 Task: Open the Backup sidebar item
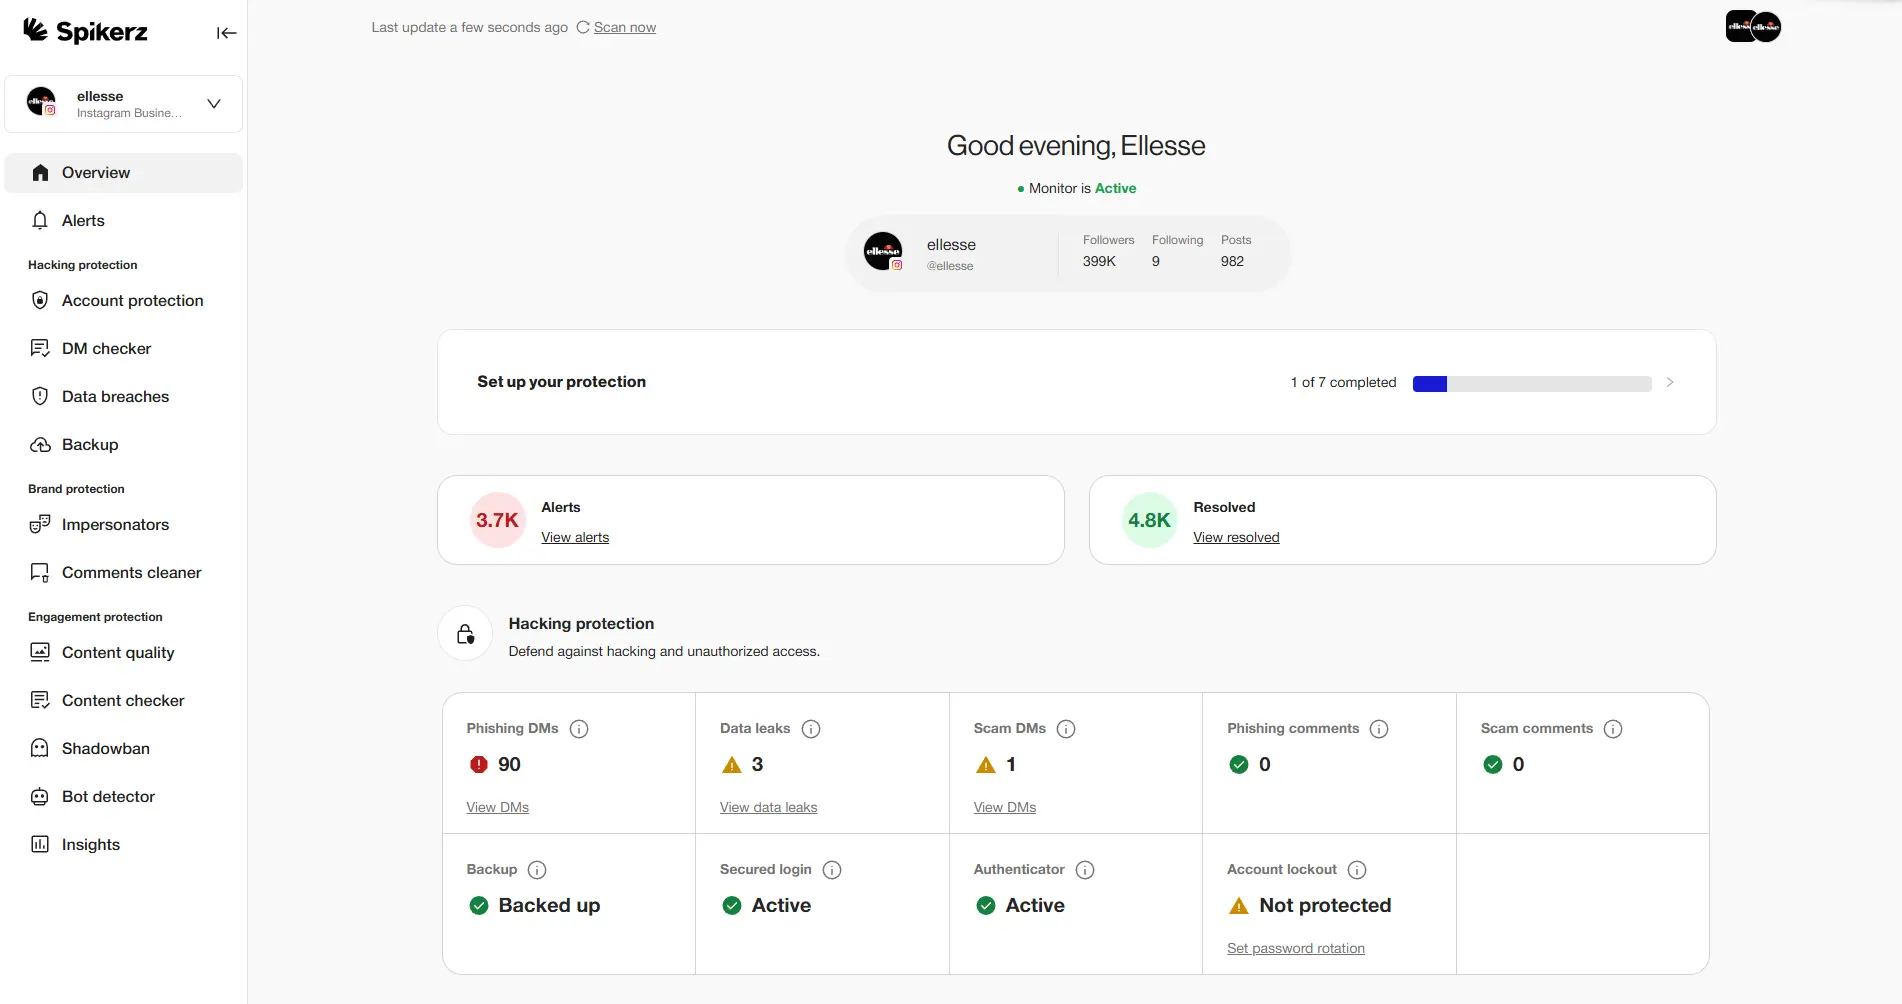pos(124,445)
